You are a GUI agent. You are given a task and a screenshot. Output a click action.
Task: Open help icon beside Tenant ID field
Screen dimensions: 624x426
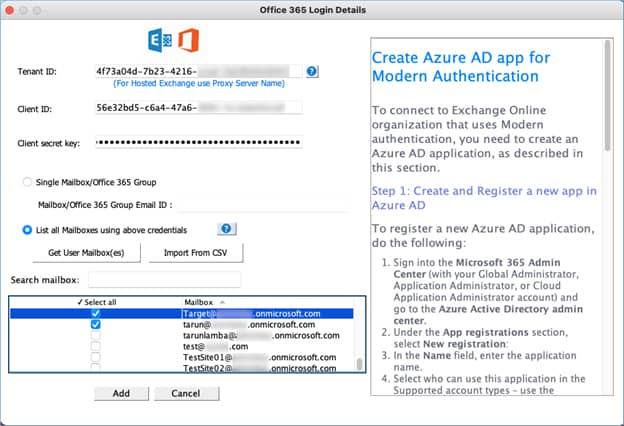pyautogui.click(x=312, y=71)
